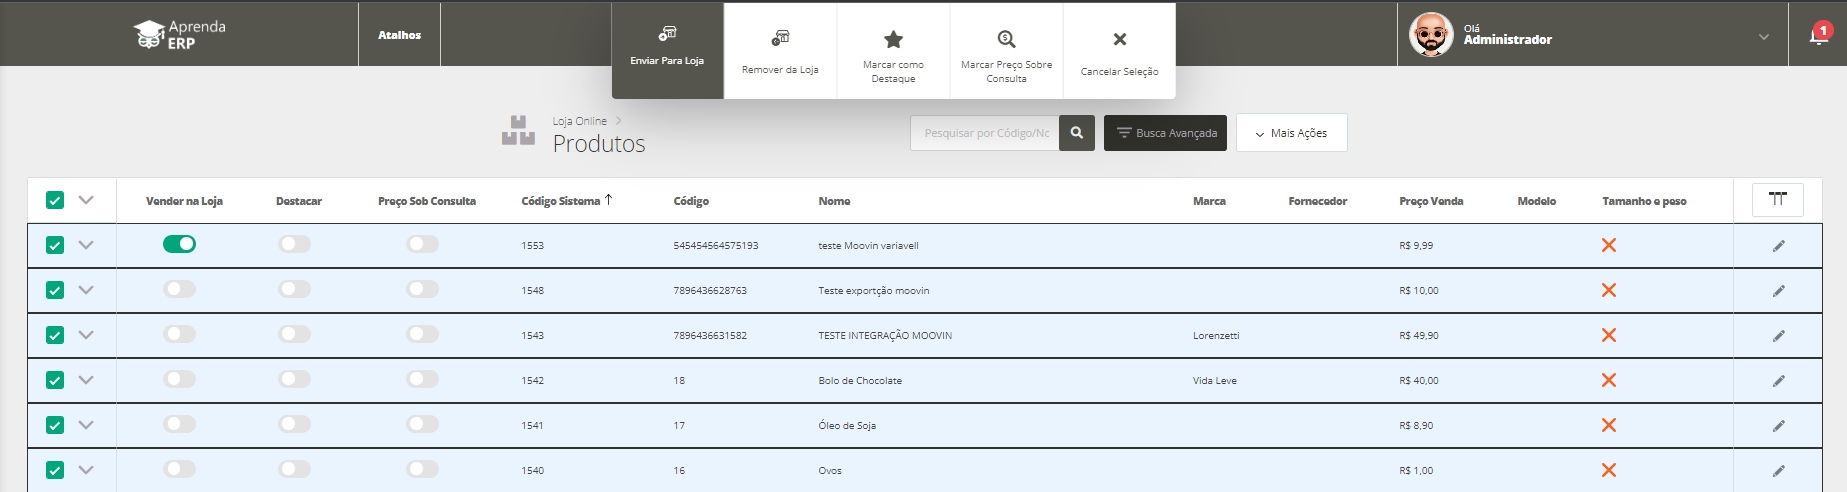
Task: Click the search magnifier button
Action: coord(1077,133)
